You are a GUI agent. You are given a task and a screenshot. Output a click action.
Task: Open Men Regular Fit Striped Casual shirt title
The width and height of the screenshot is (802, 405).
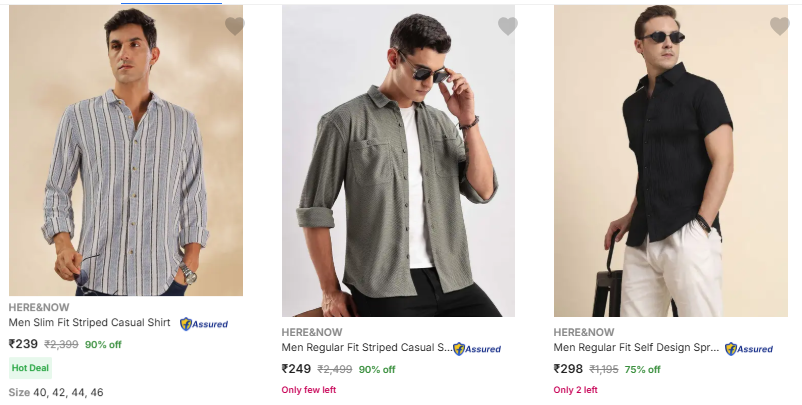tap(366, 348)
